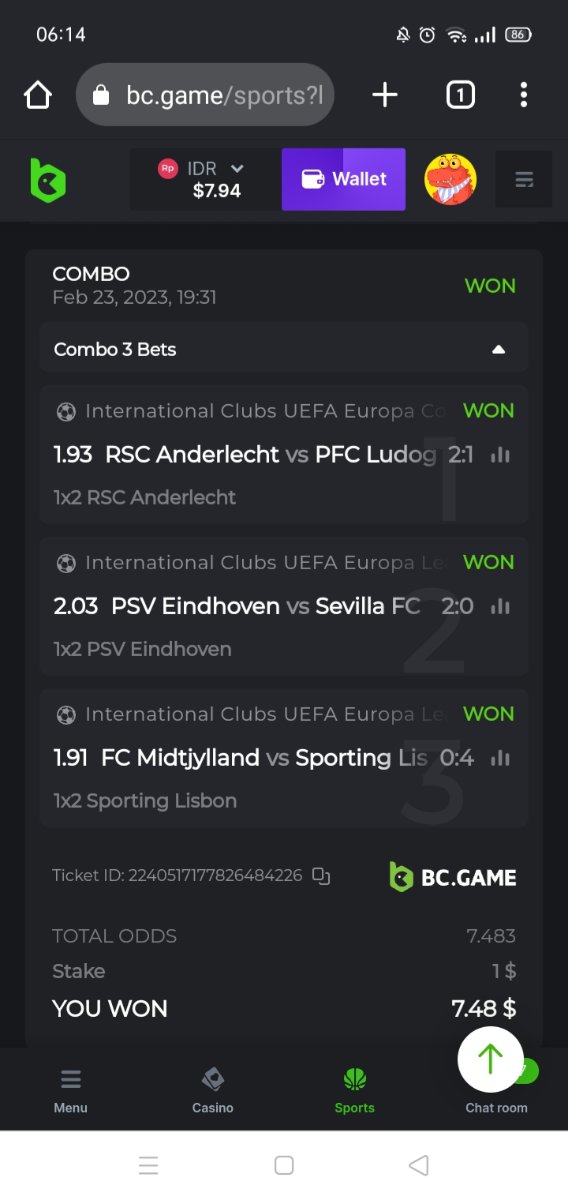Copy the Ticket ID with copy icon
This screenshot has height=1200, width=568.
[321, 876]
